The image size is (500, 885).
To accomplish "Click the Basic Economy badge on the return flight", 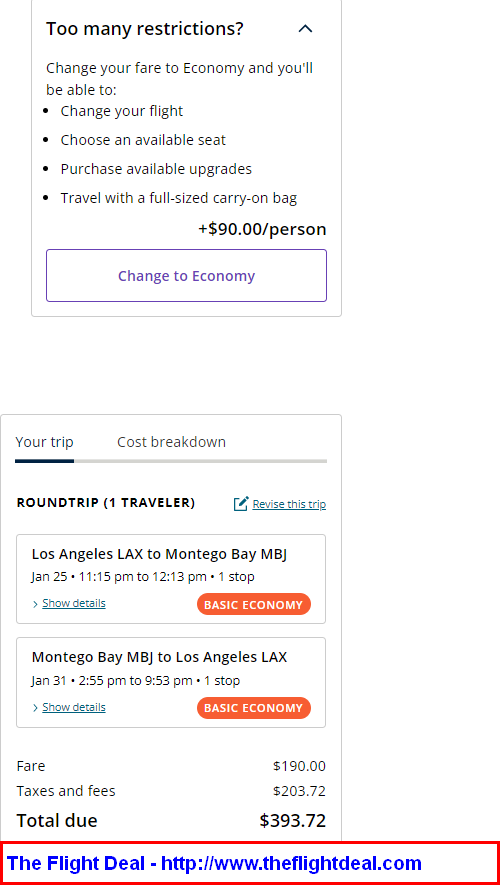I will [x=253, y=708].
